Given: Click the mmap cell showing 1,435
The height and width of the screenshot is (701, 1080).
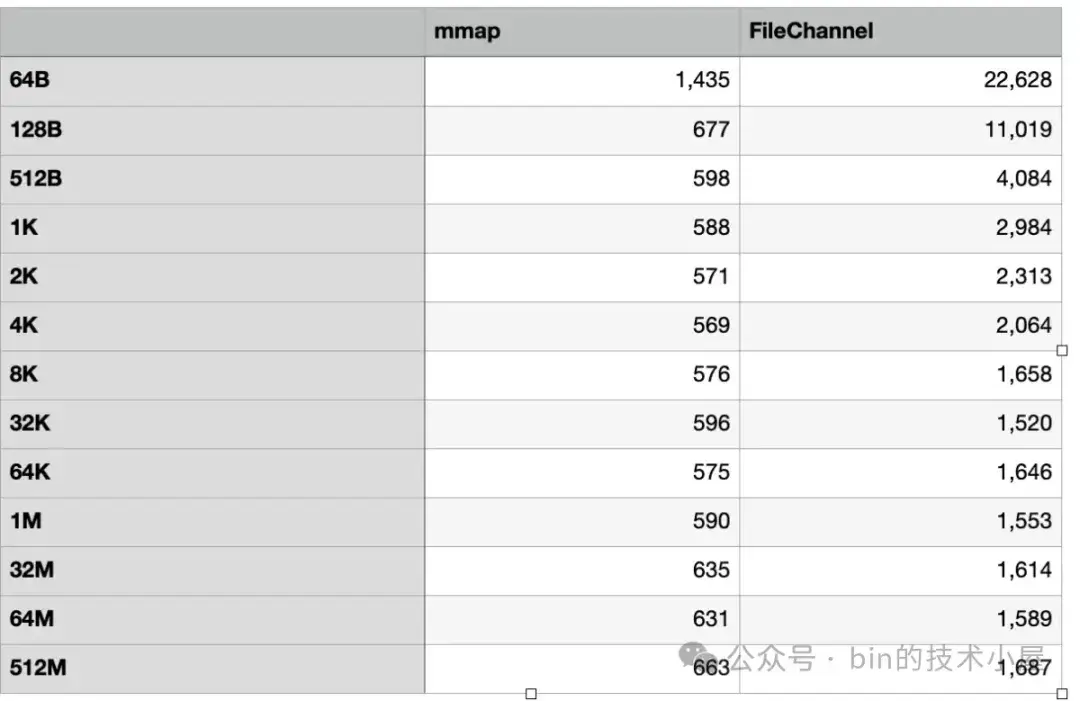Looking at the screenshot, I should 702,81.
